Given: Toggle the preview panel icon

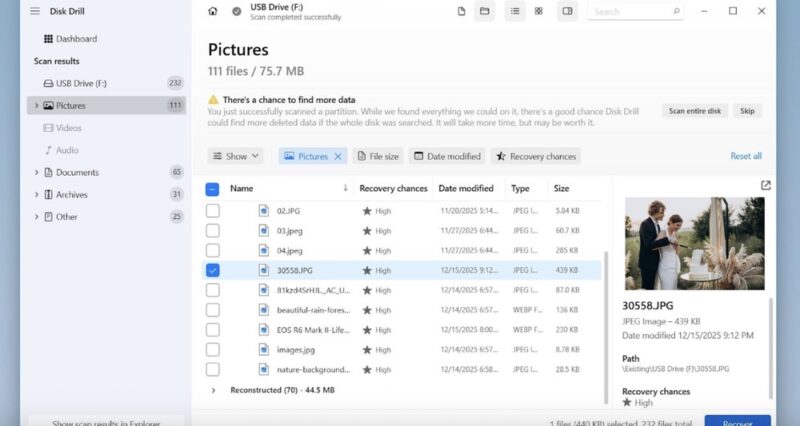Looking at the screenshot, I should [567, 12].
